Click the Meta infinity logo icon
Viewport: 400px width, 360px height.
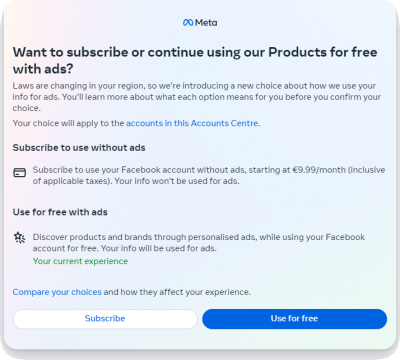coord(188,23)
